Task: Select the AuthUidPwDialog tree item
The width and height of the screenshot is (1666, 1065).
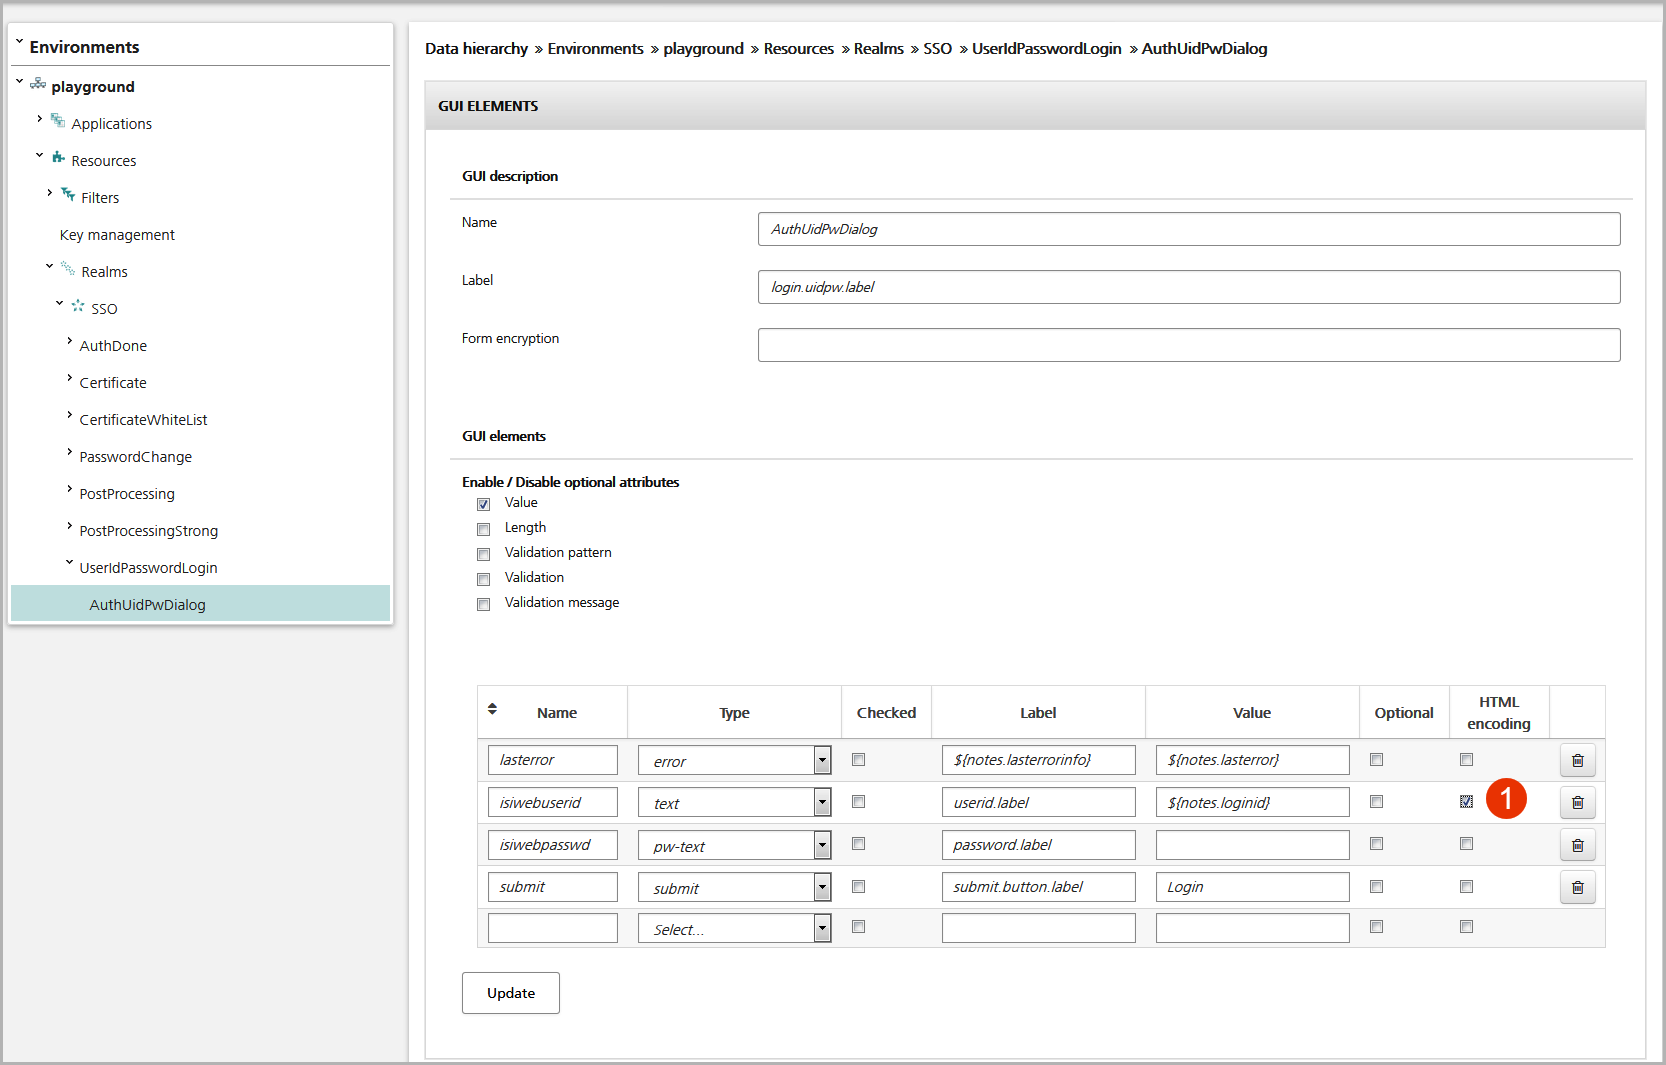Action: [200, 604]
